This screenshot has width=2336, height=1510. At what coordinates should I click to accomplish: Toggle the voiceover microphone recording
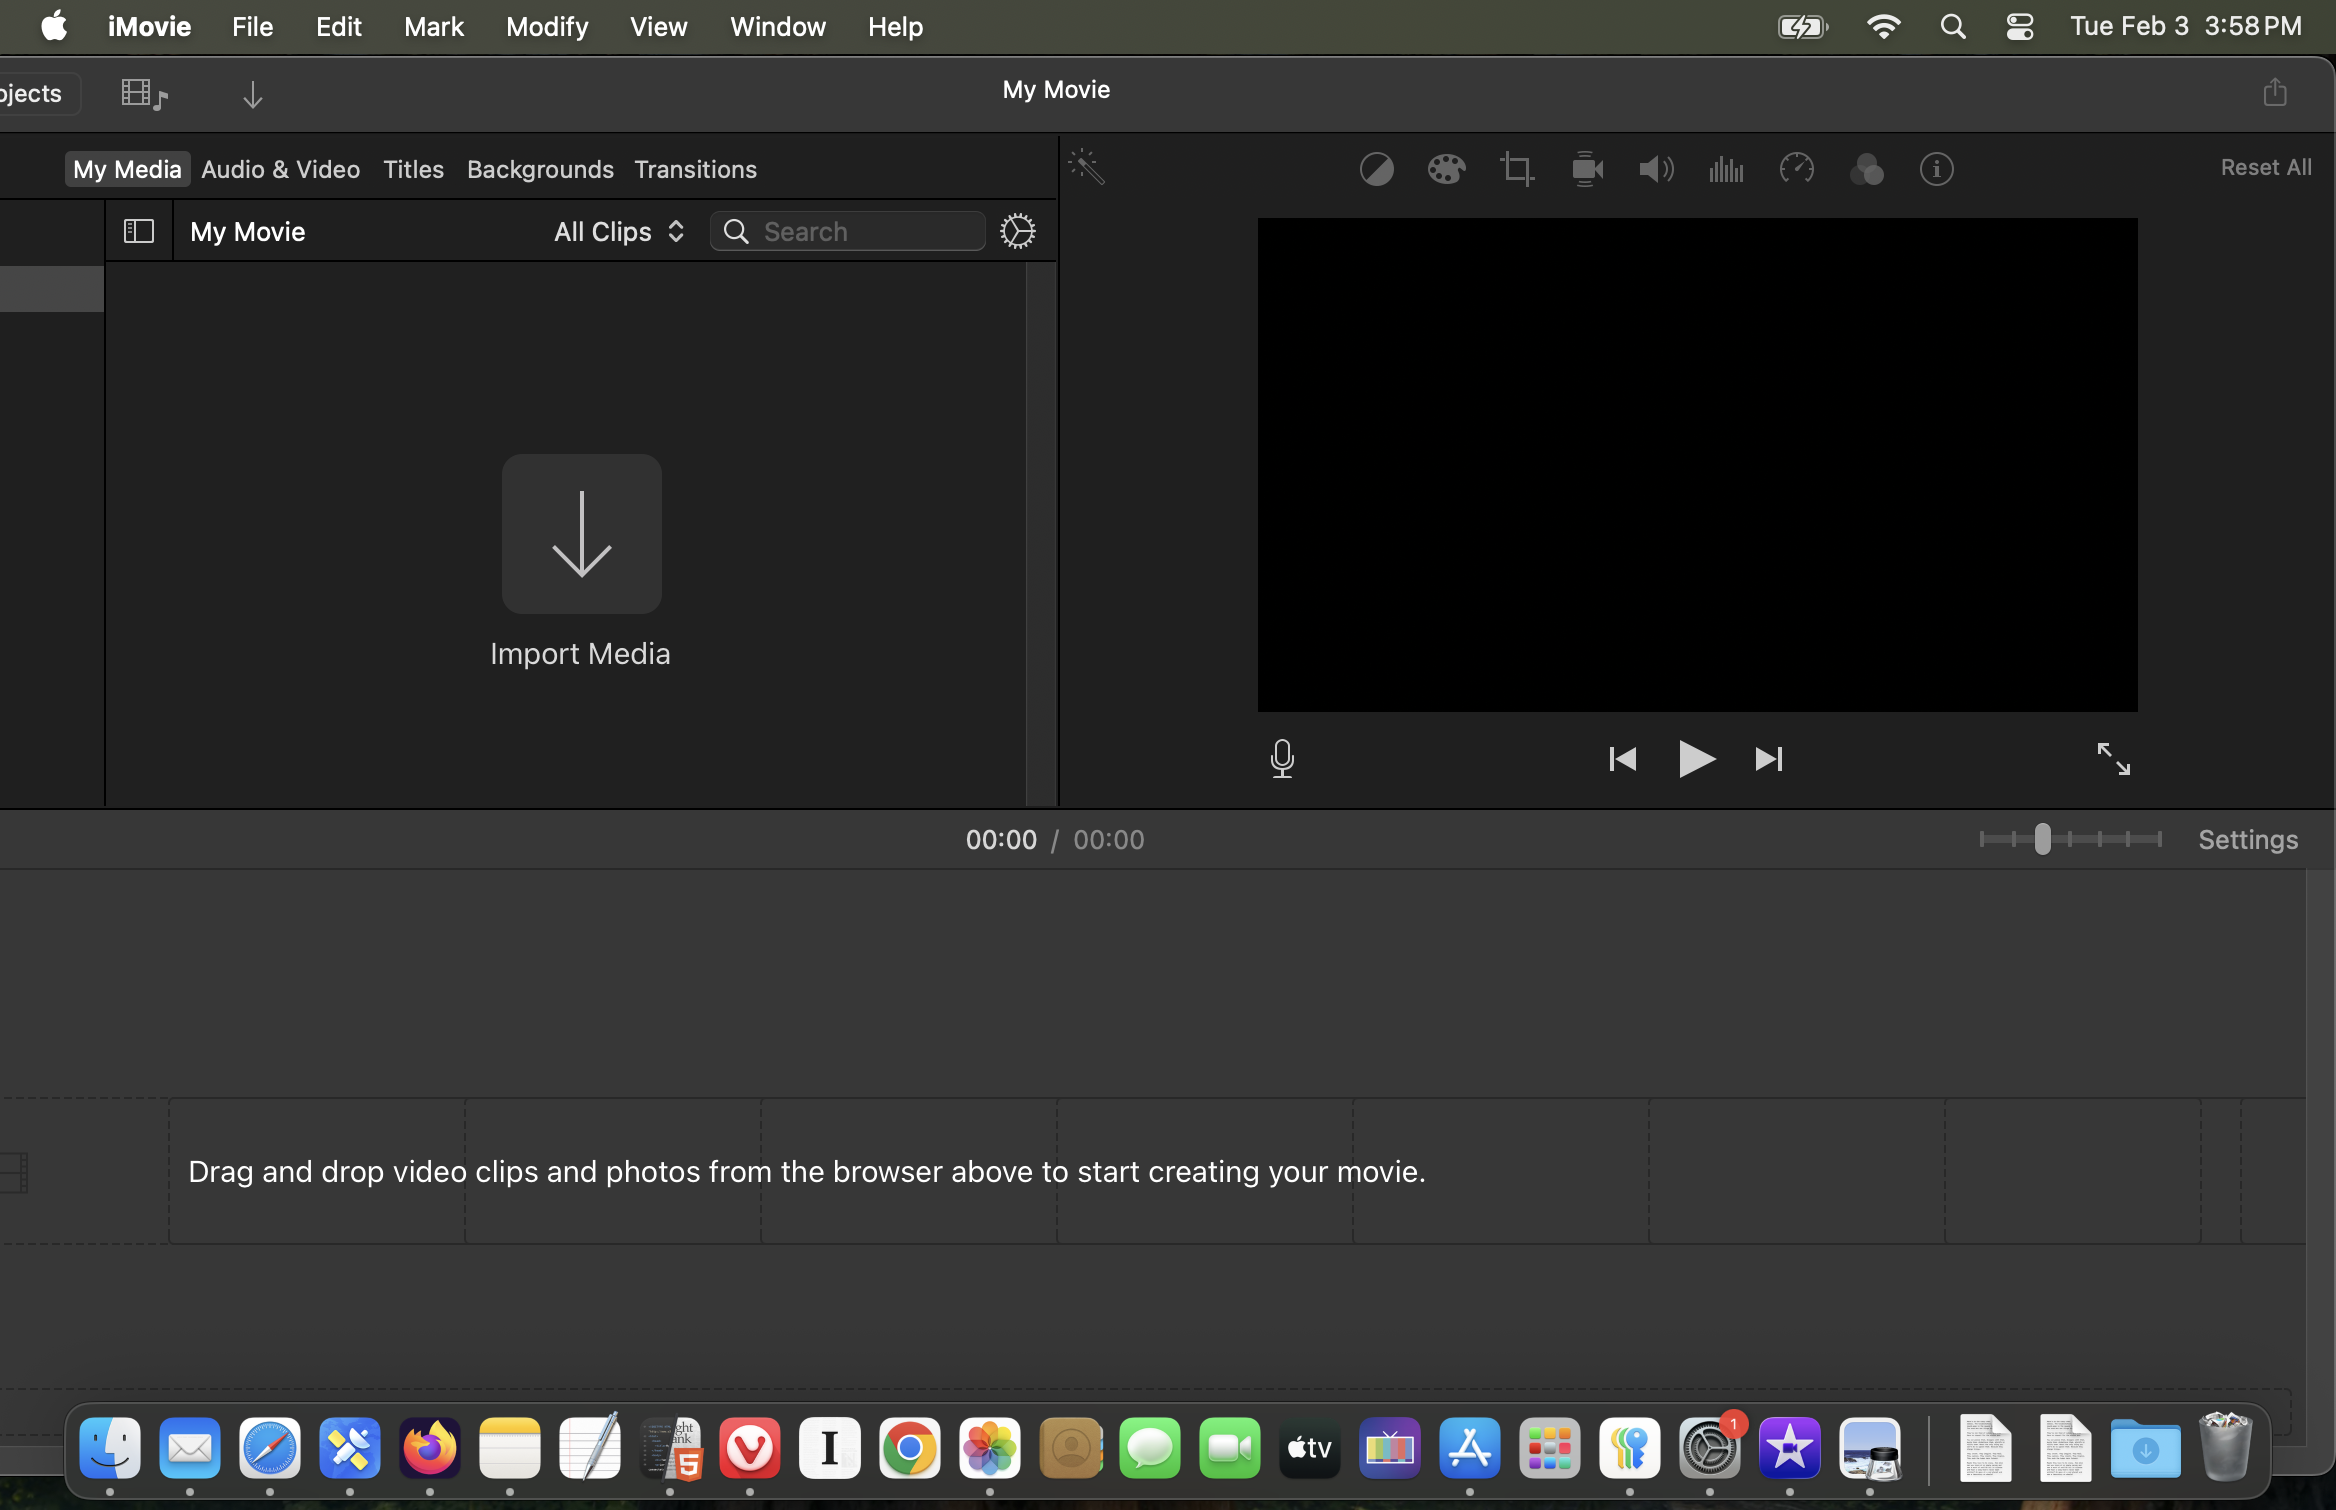click(1282, 759)
